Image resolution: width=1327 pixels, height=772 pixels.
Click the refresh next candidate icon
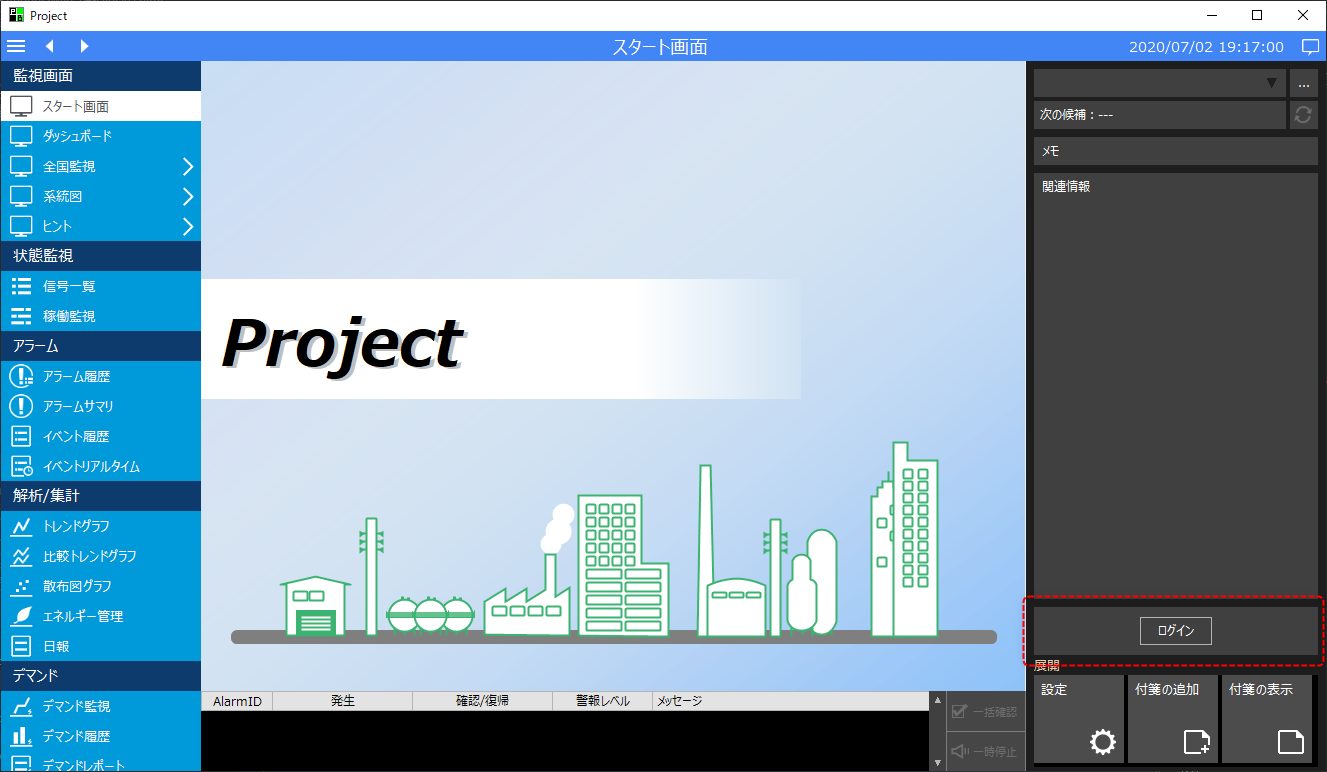coord(1303,115)
